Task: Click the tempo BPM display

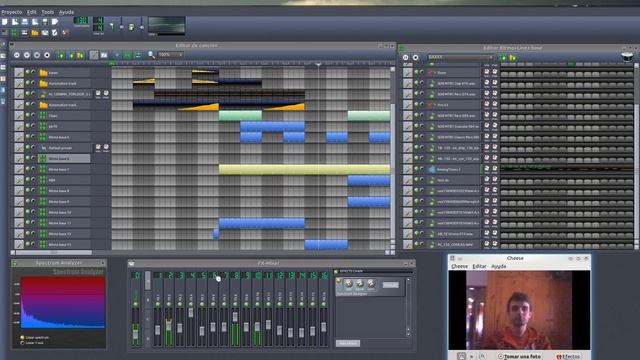Action: (81, 20)
